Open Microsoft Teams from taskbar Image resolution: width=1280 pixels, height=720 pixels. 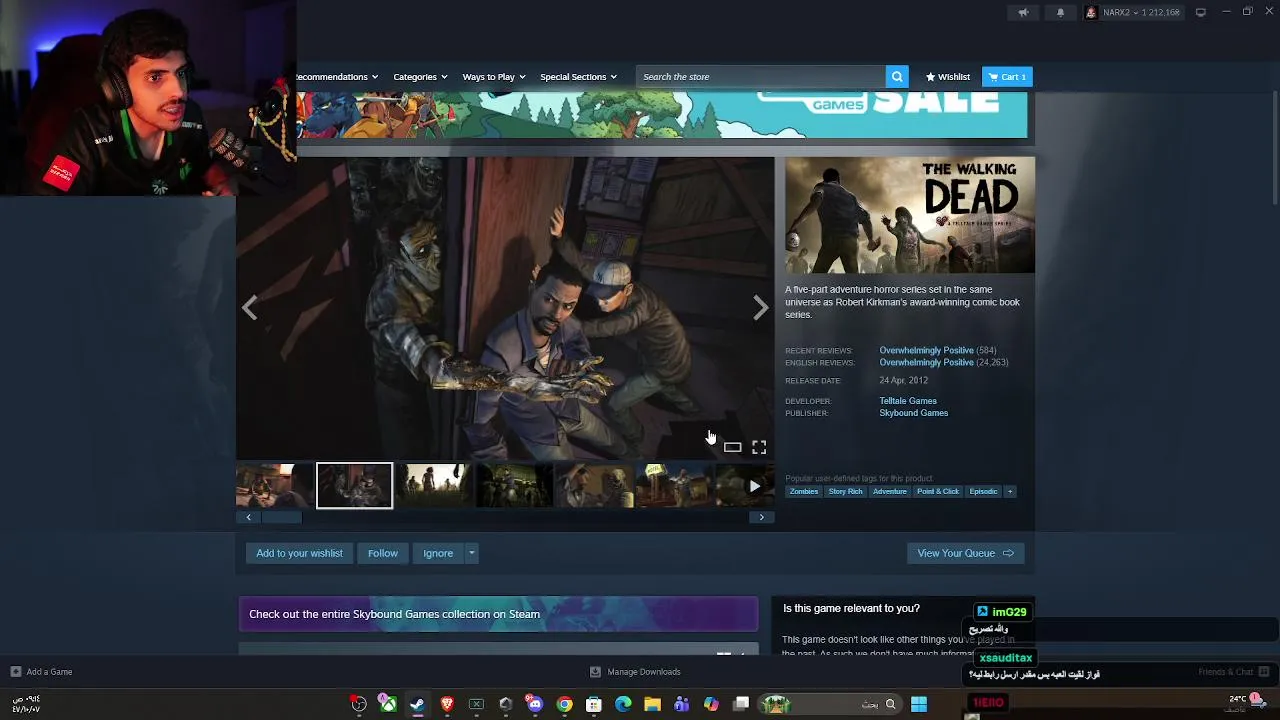682,704
